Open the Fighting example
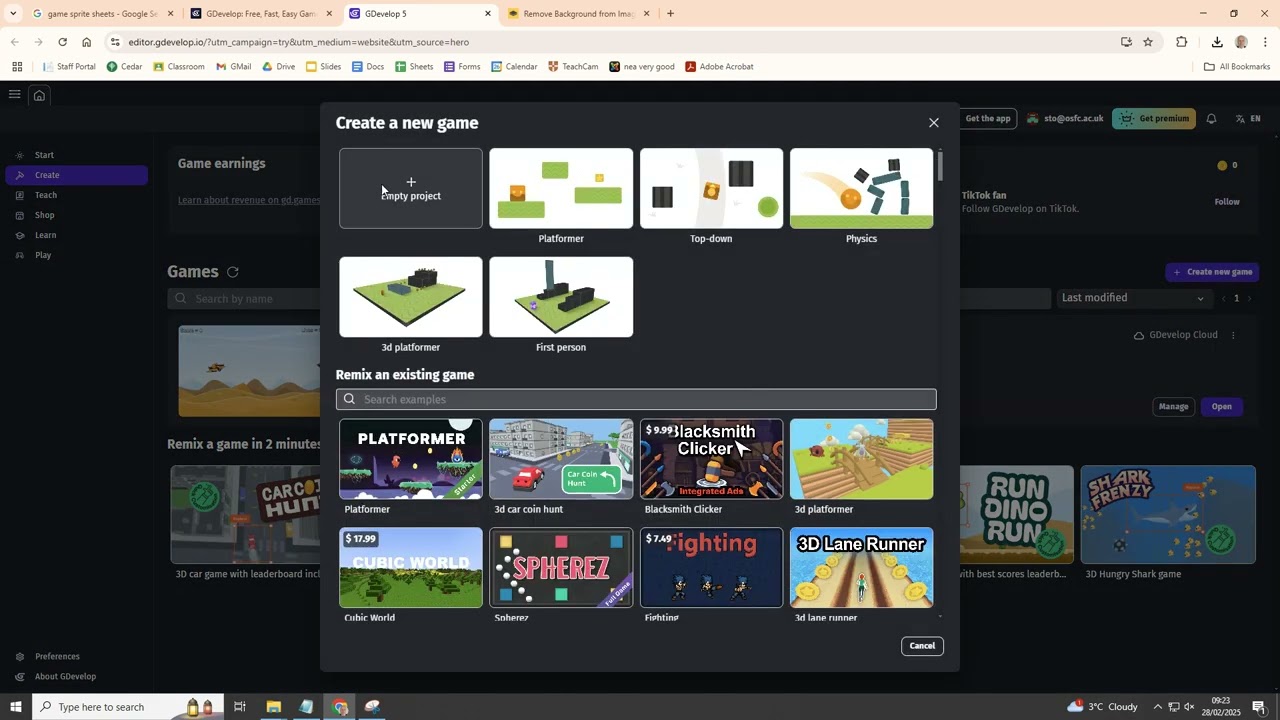This screenshot has height=720, width=1280. (x=711, y=567)
